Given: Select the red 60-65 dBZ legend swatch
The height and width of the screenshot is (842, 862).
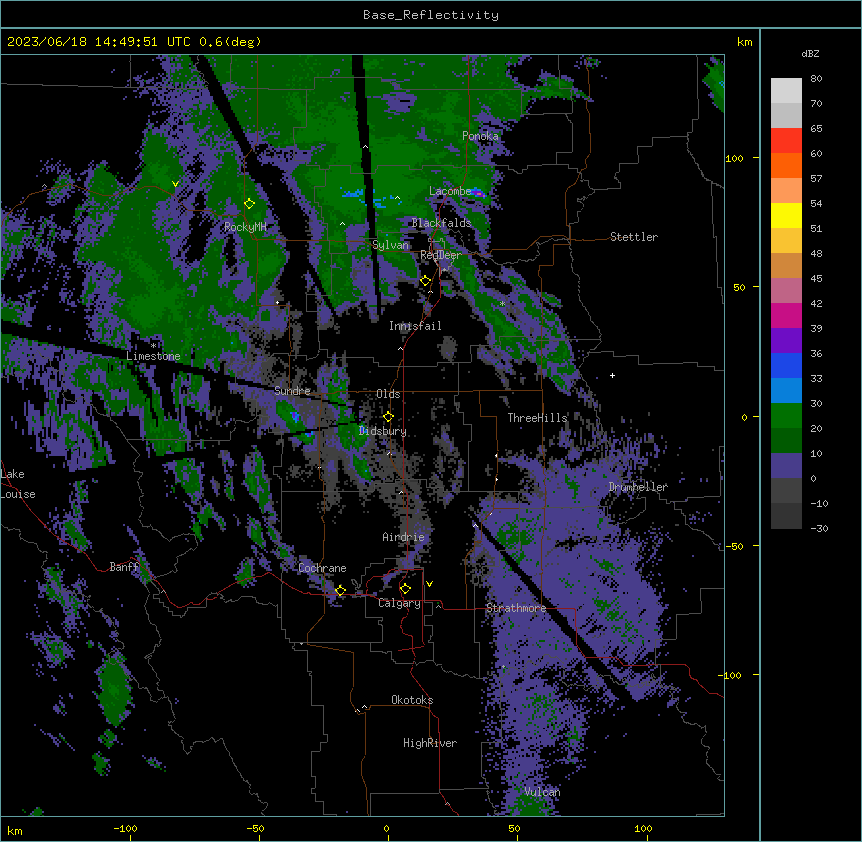Looking at the screenshot, I should pyautogui.click(x=786, y=141).
